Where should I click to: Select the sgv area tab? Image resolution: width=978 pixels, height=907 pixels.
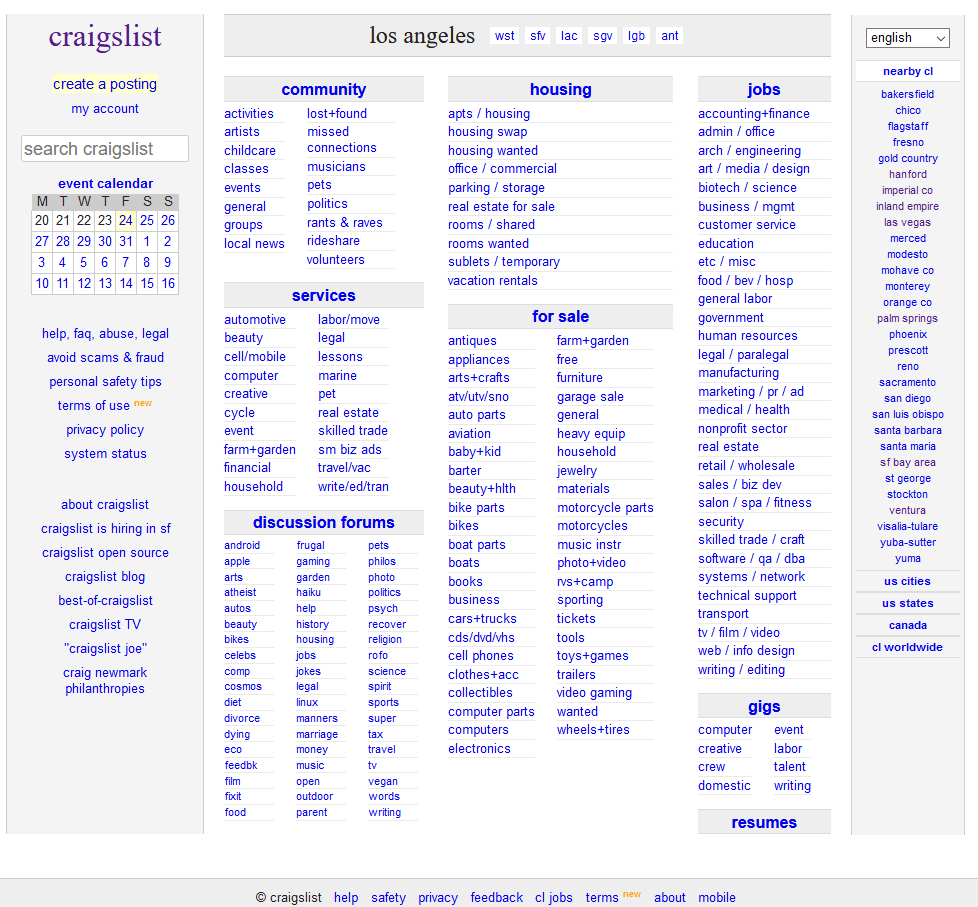coord(603,36)
